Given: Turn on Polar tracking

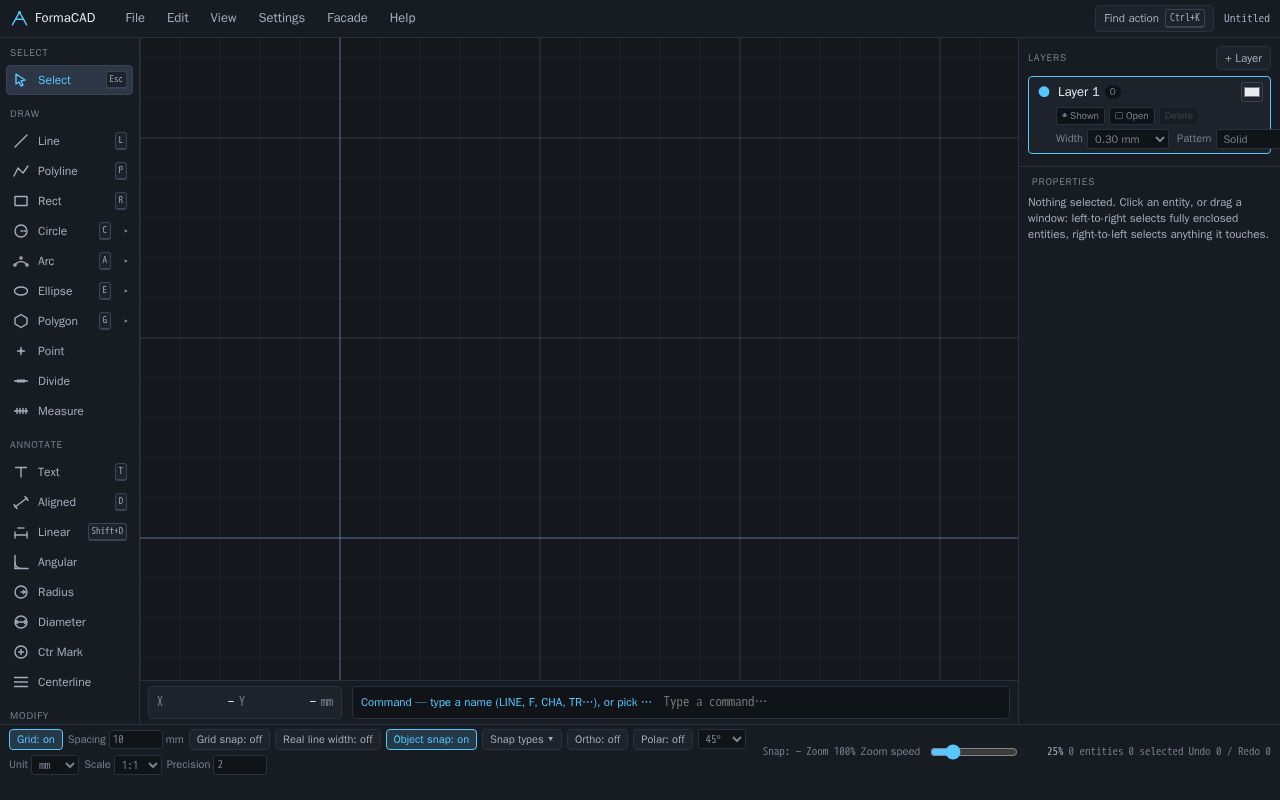Looking at the screenshot, I should 663,739.
